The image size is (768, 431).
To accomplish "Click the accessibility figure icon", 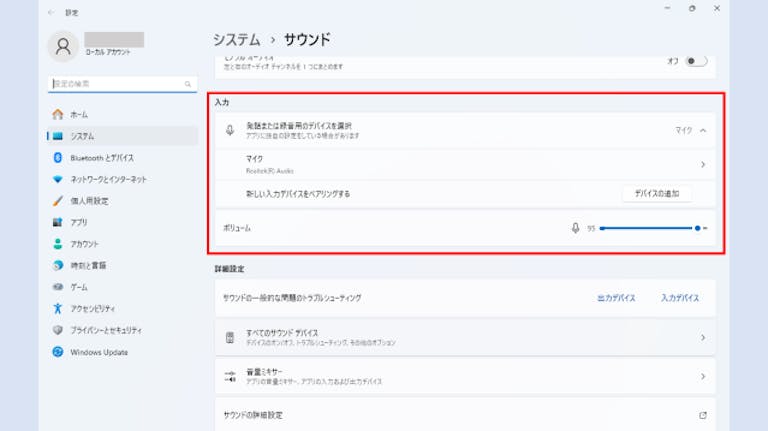I will pyautogui.click(x=58, y=309).
